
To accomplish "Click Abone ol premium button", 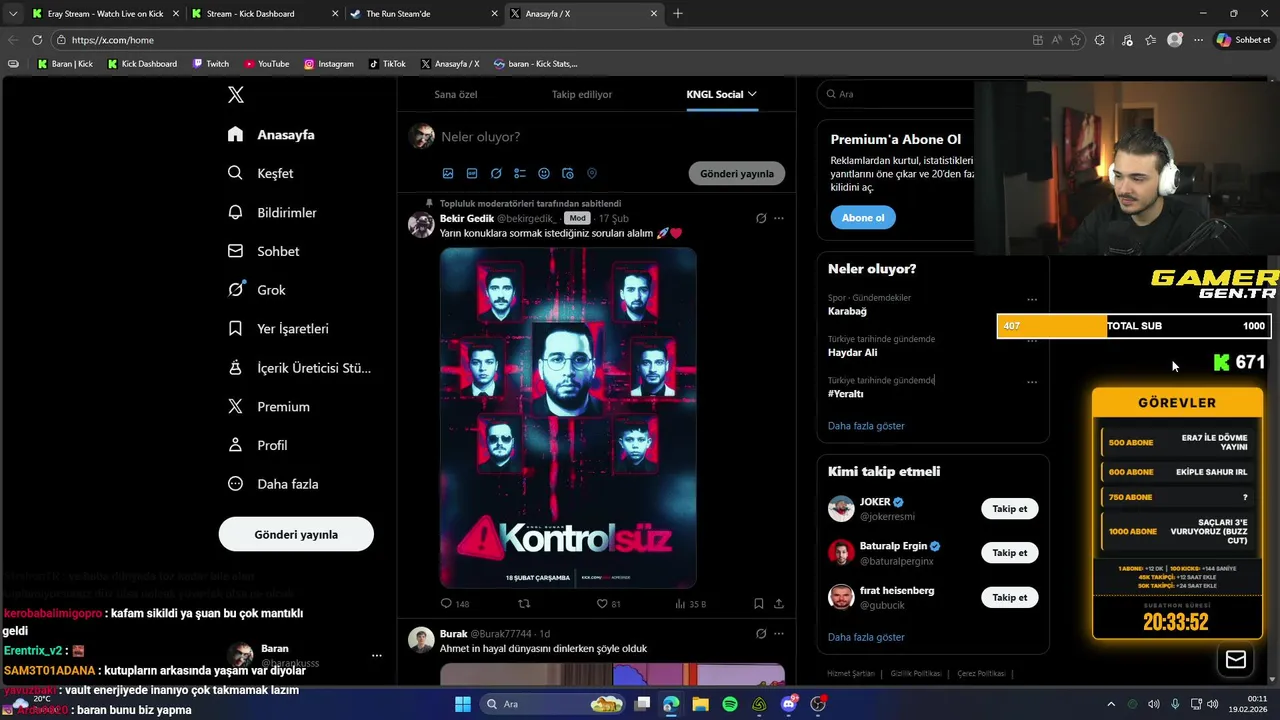I will [863, 217].
